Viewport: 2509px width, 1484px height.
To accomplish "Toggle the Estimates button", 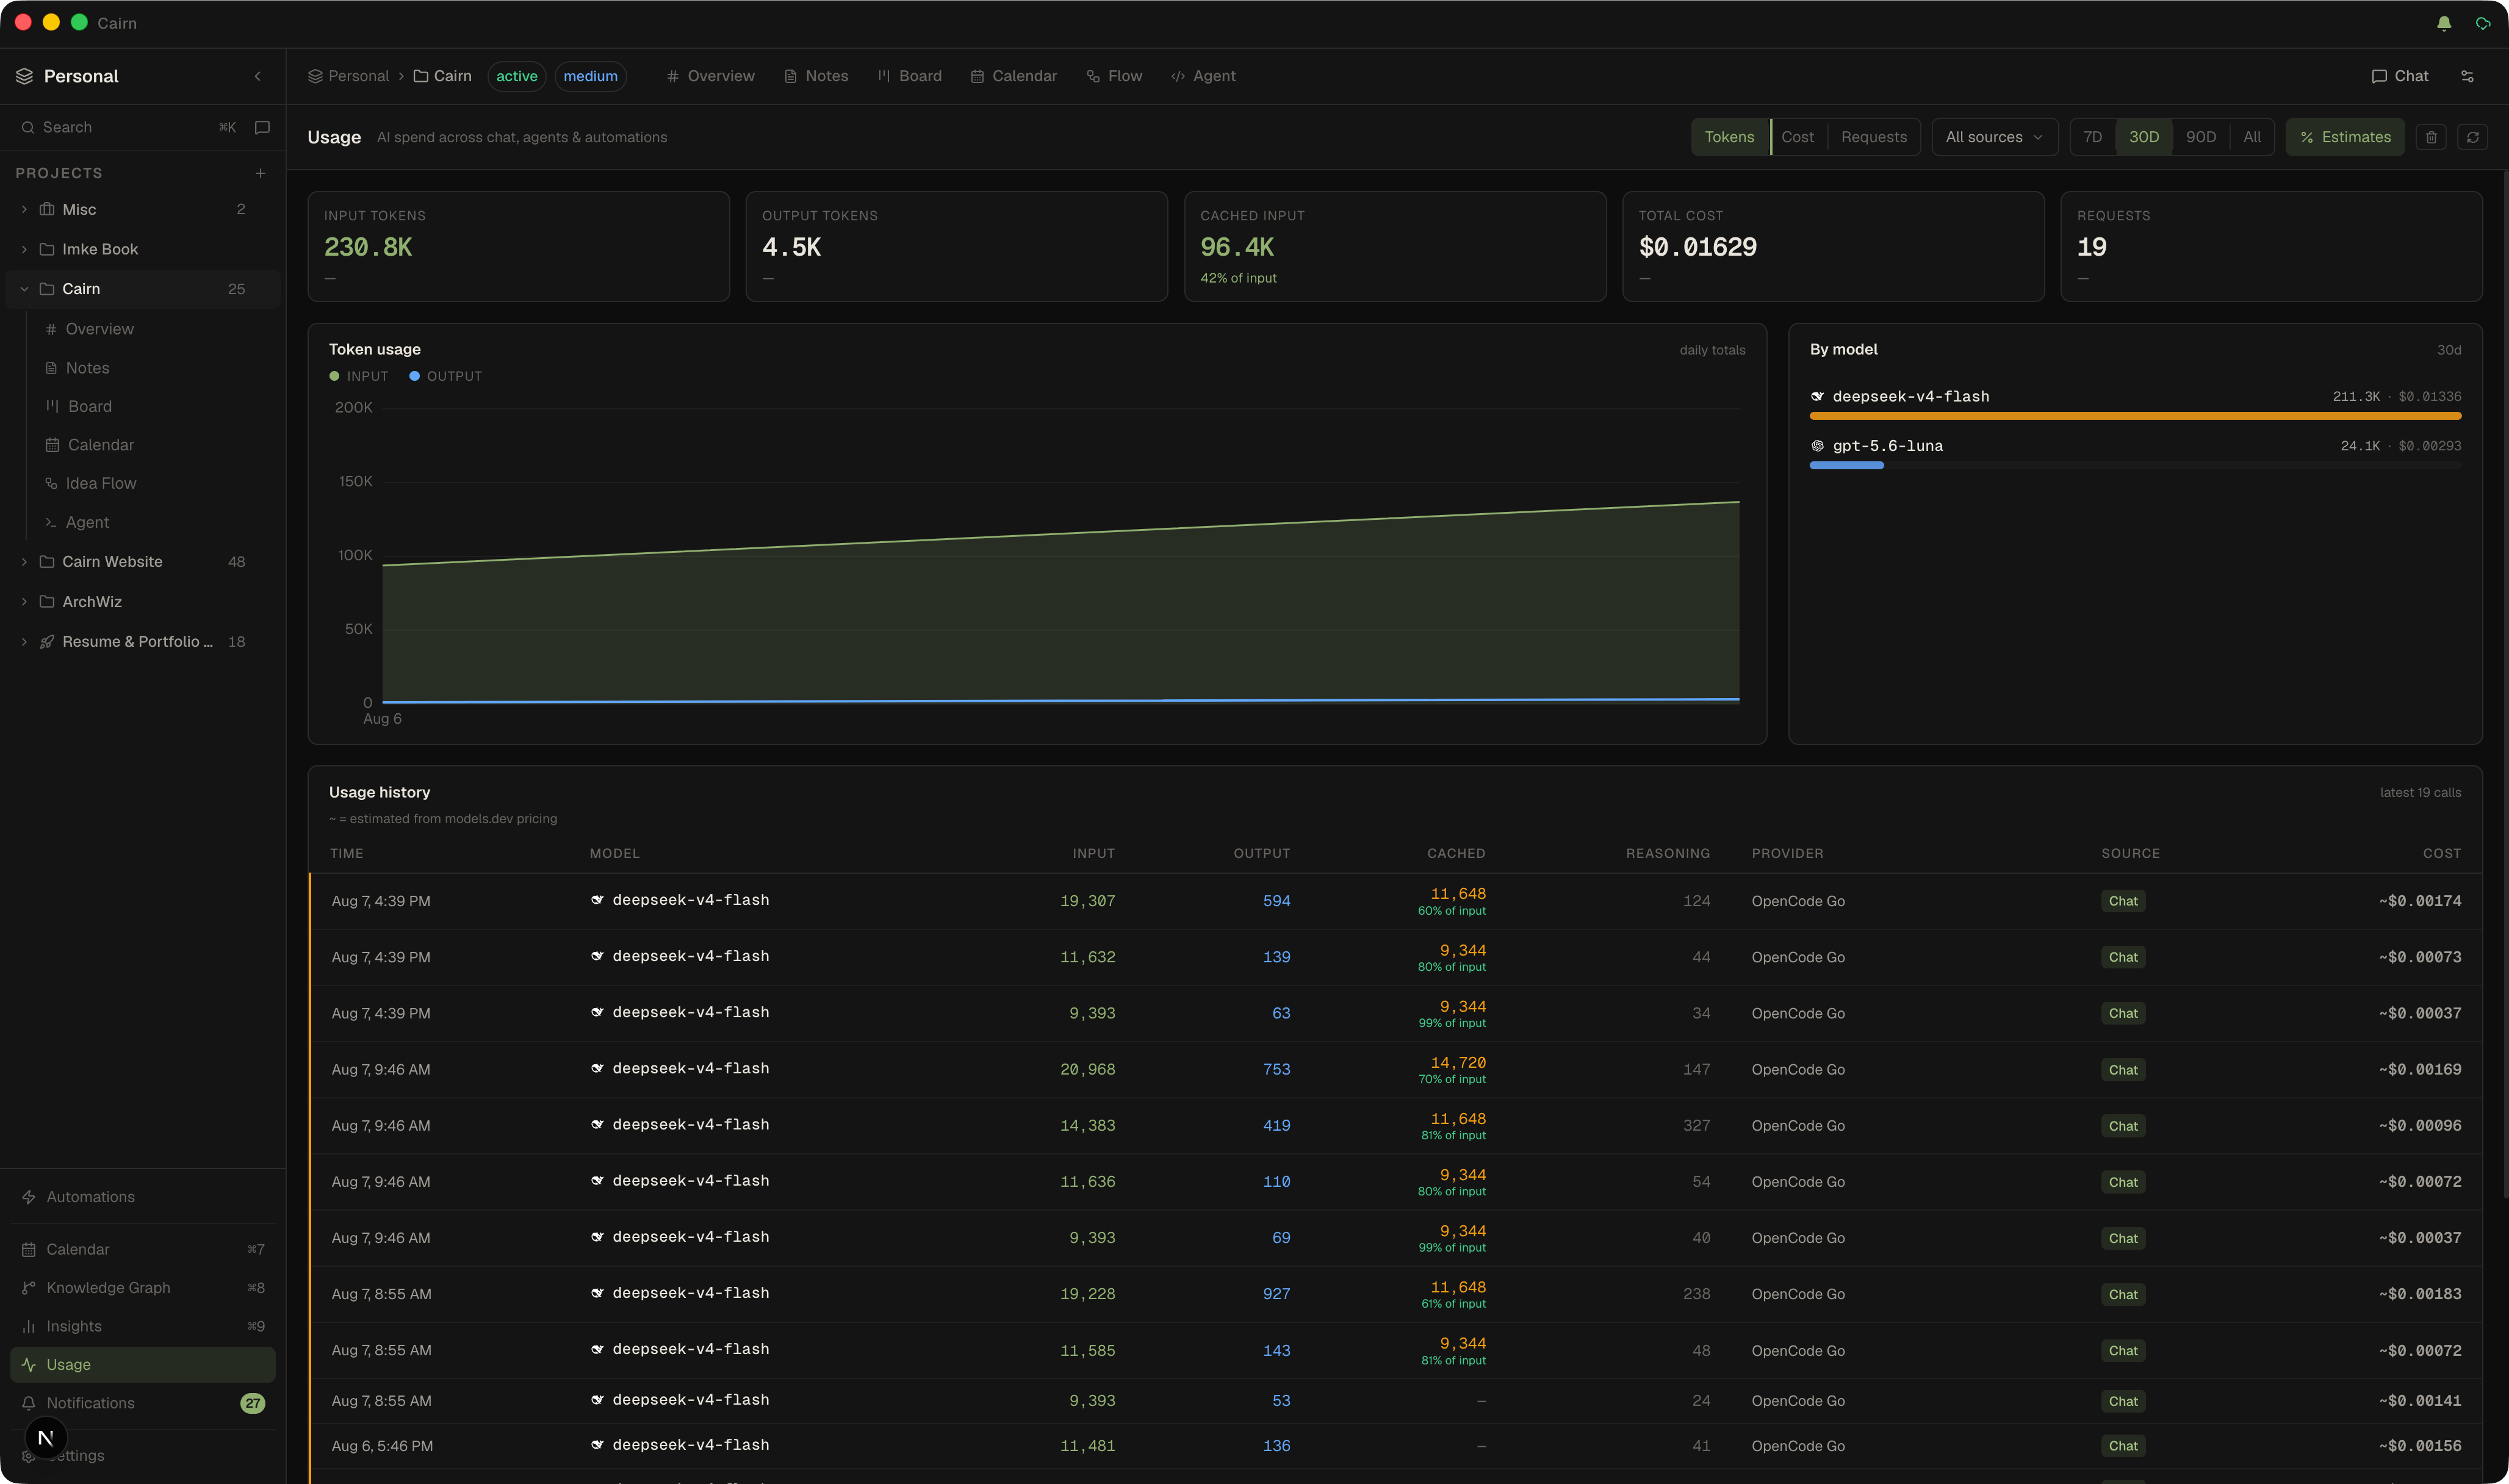I will pos(2344,137).
